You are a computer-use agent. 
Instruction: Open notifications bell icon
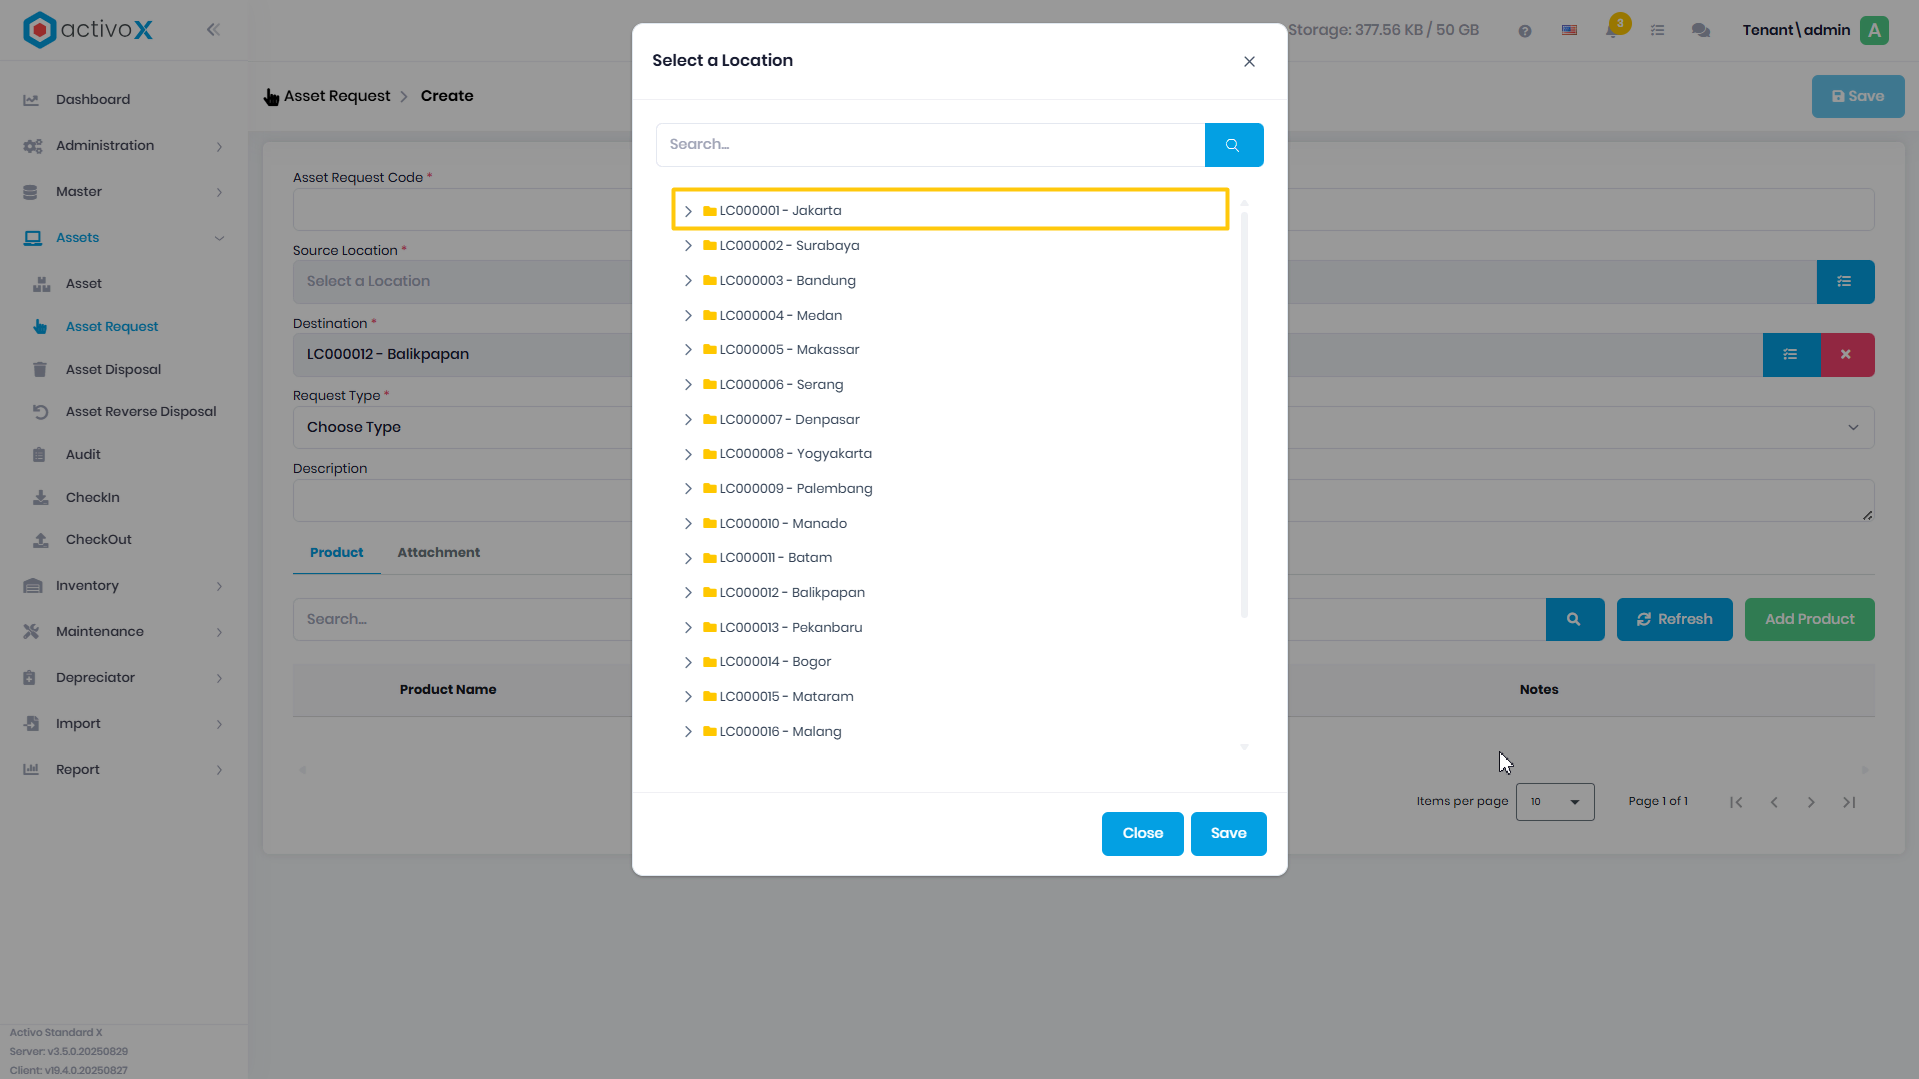tap(1613, 30)
